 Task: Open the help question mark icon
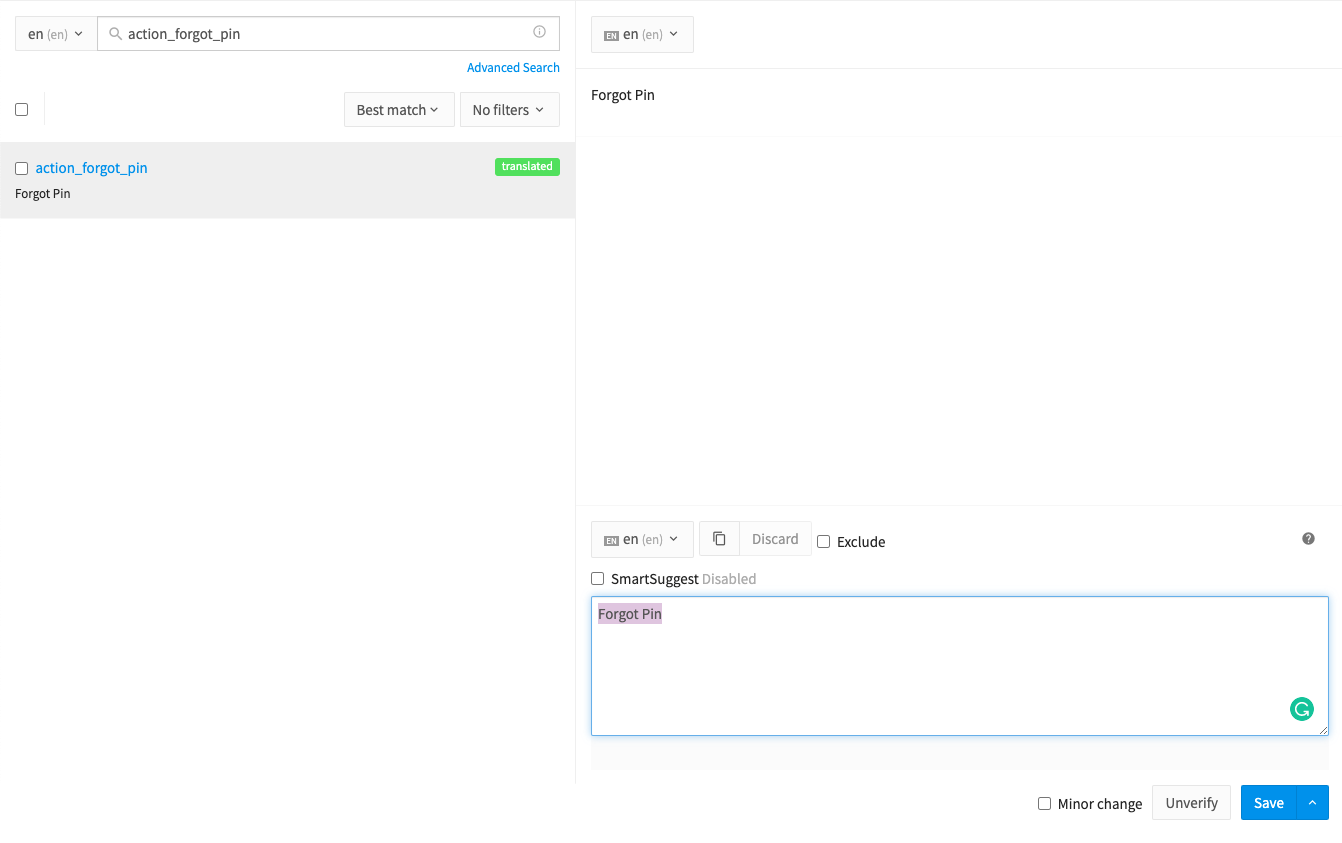pyautogui.click(x=1308, y=539)
